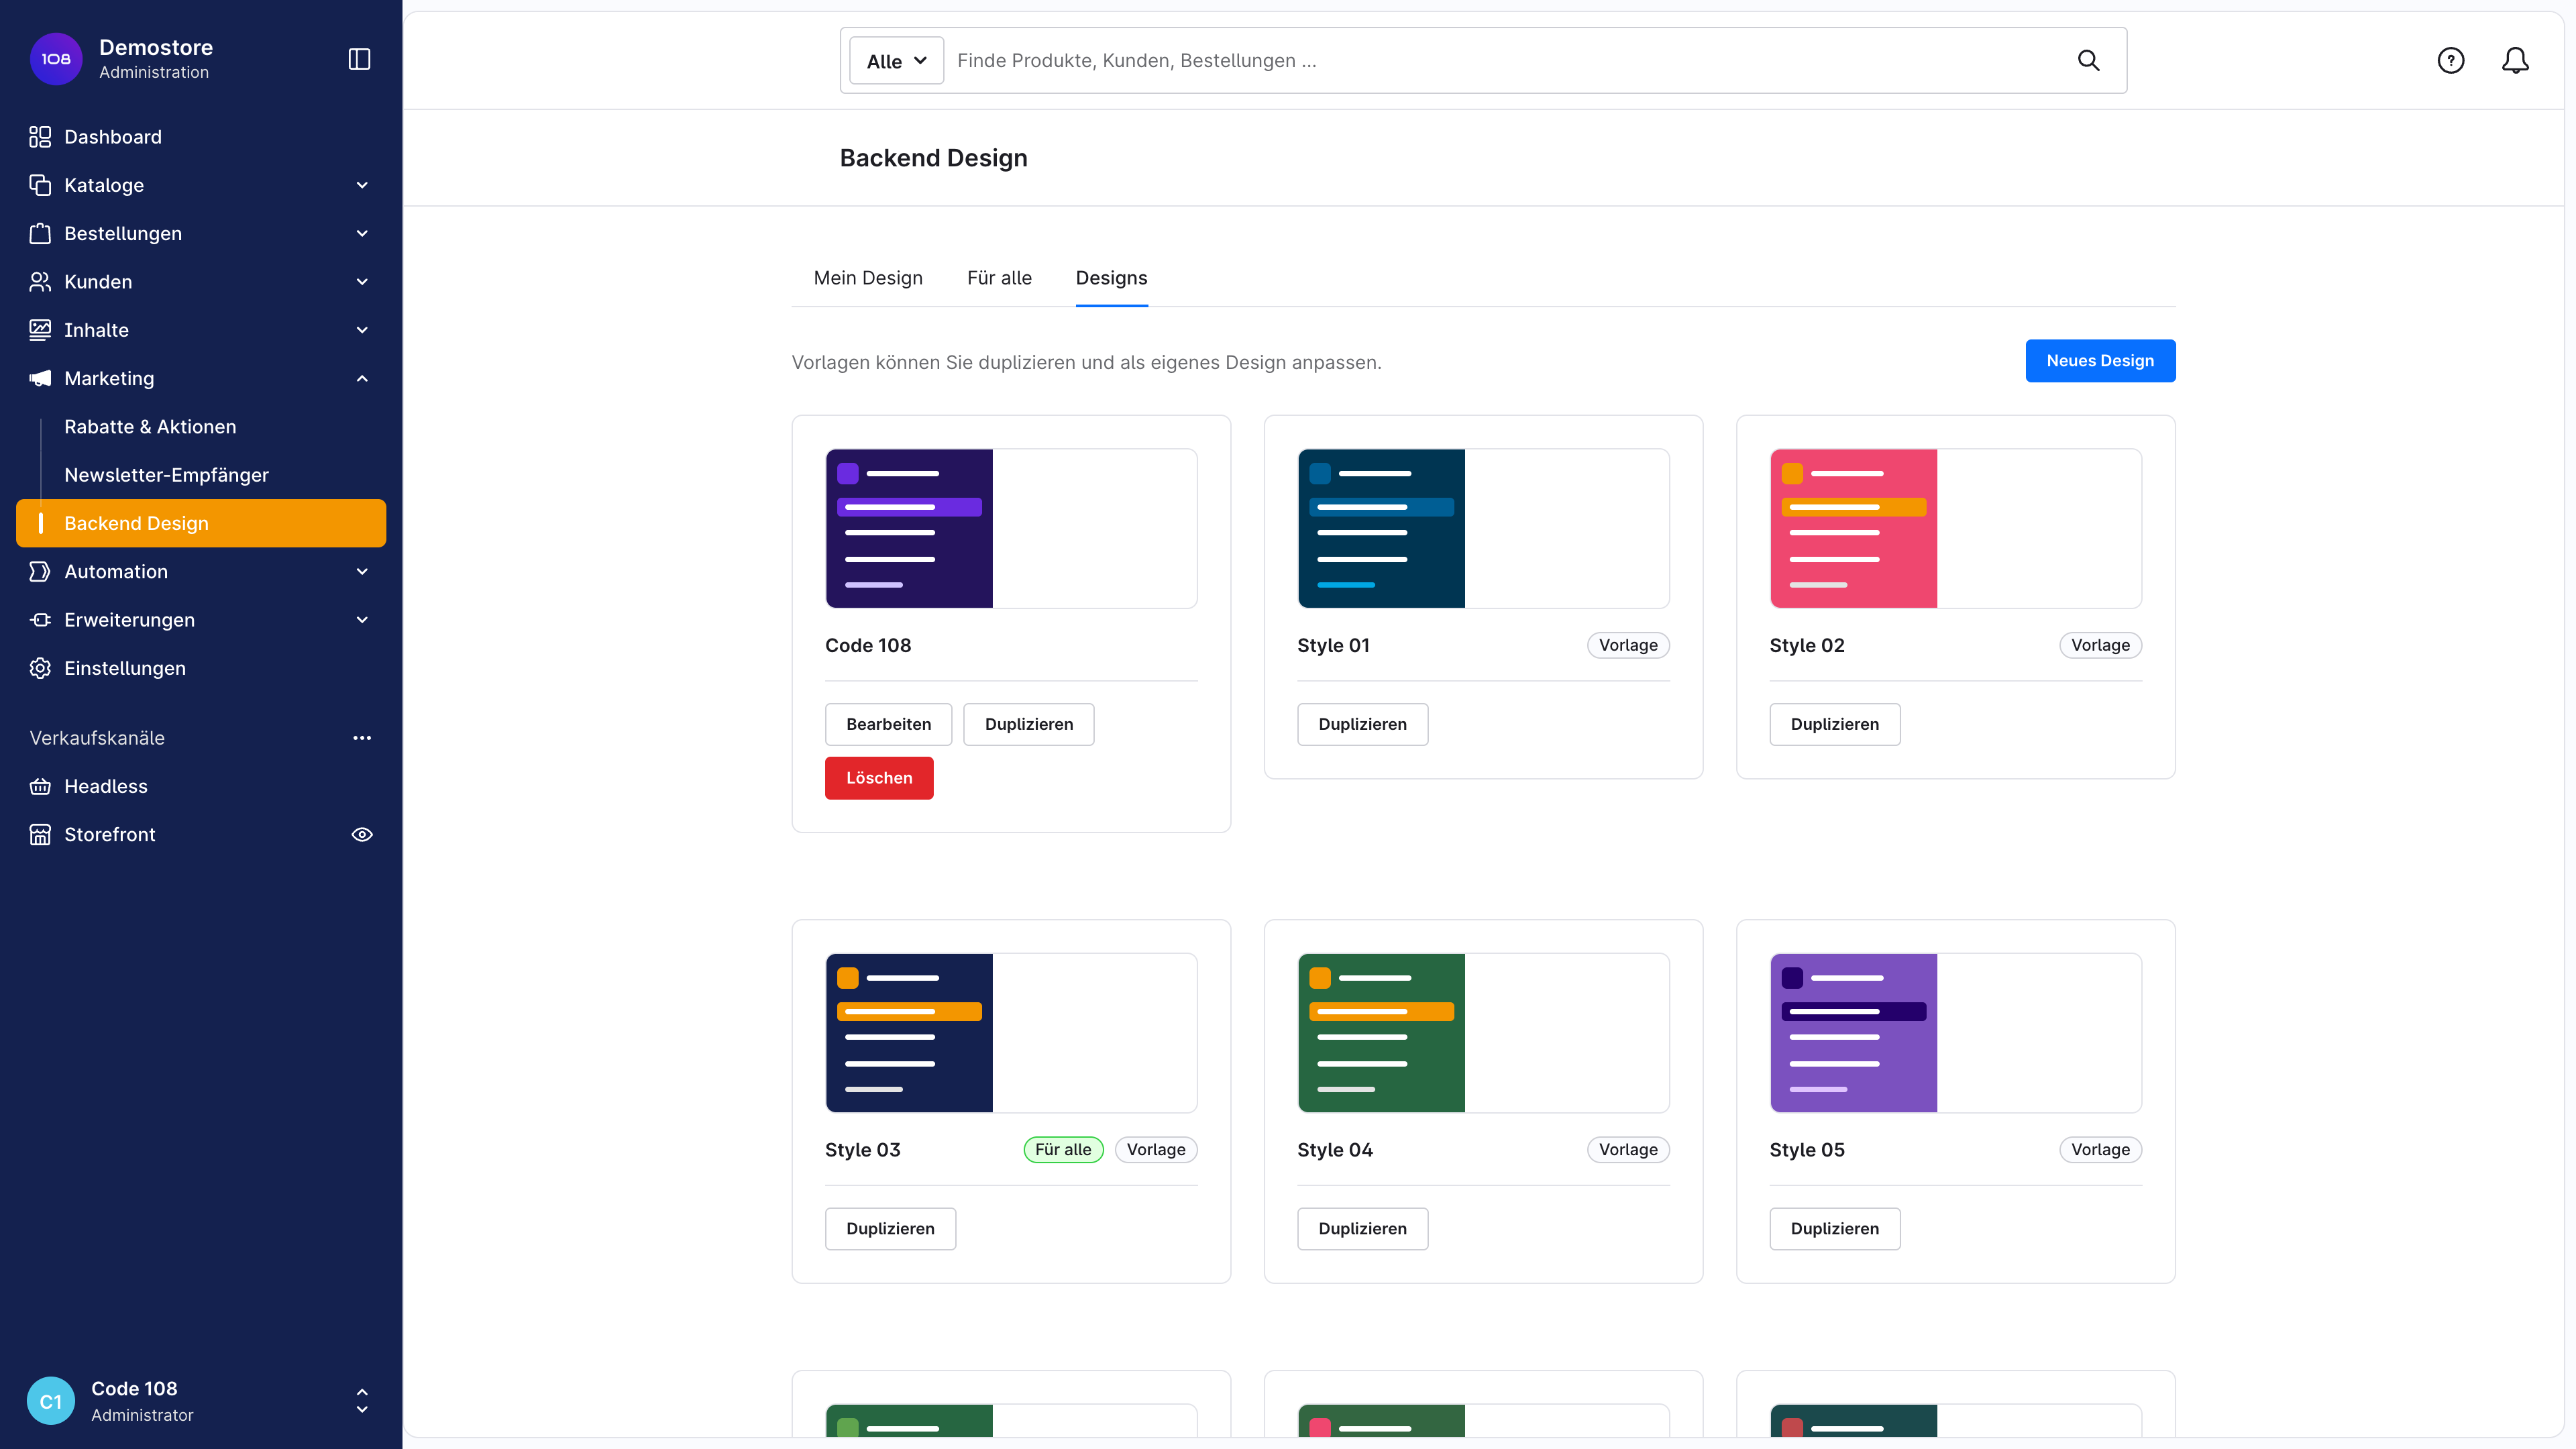Duplicate the Style 04 template
Screen dimensions: 2576x1449
(1362, 1229)
